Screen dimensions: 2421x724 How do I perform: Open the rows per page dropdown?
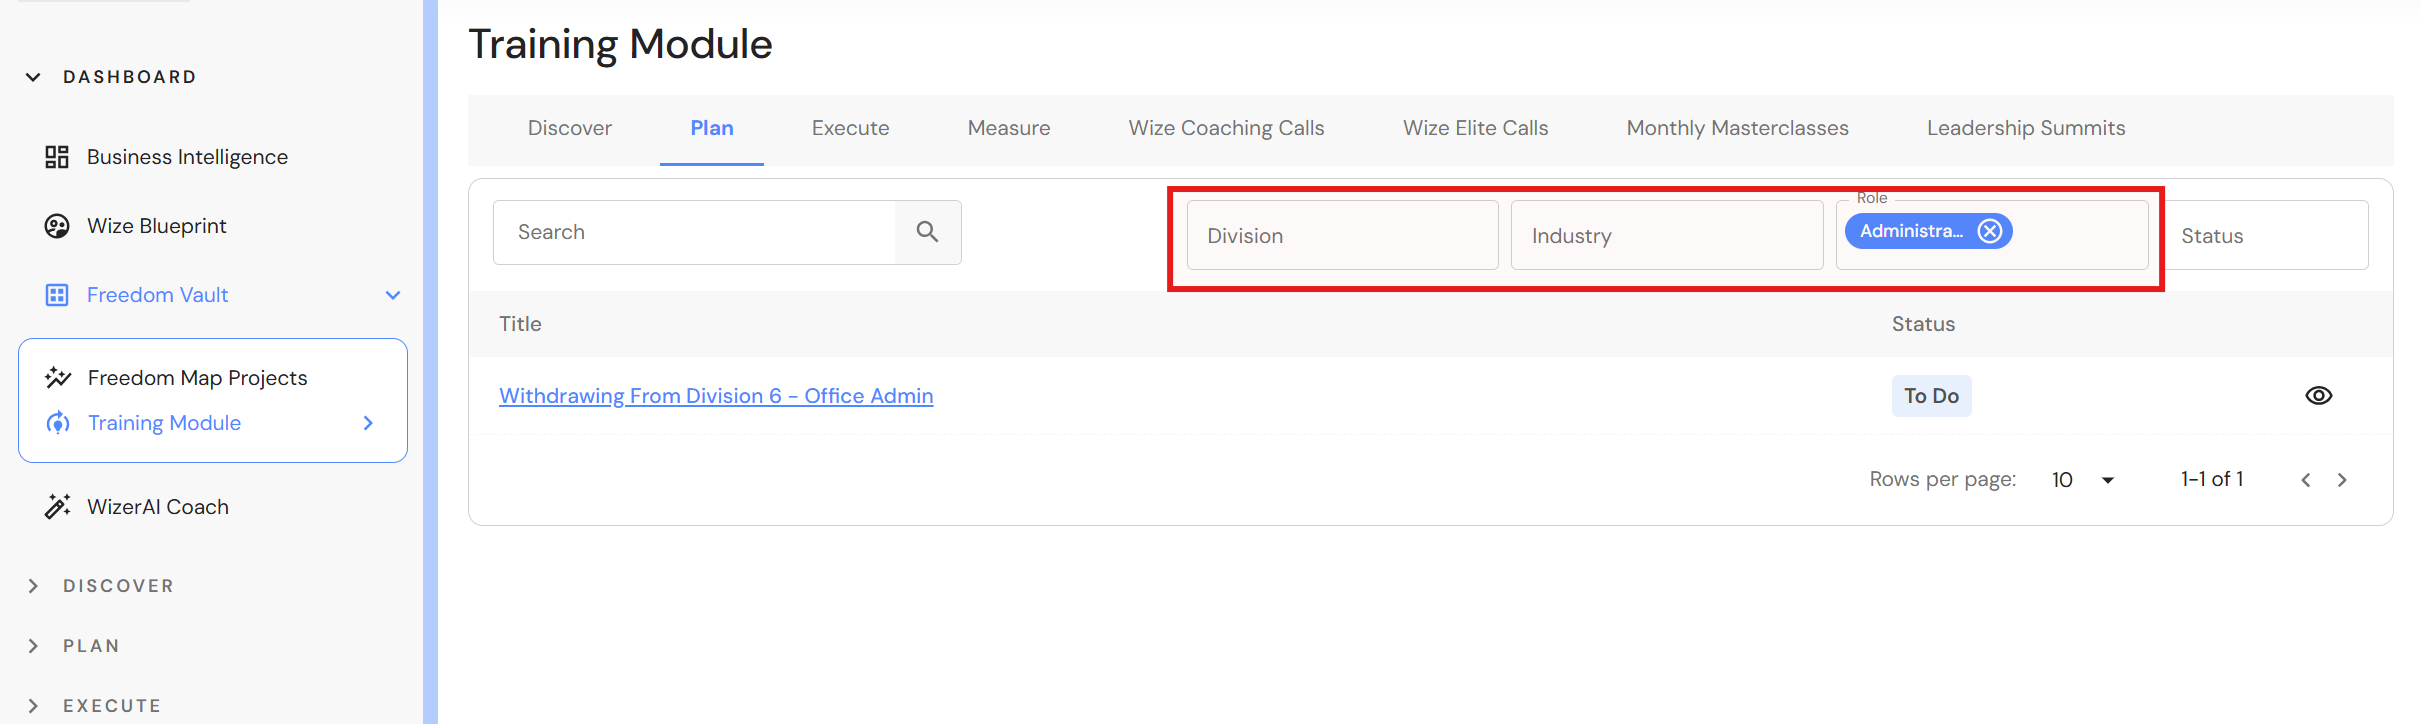click(x=2083, y=480)
